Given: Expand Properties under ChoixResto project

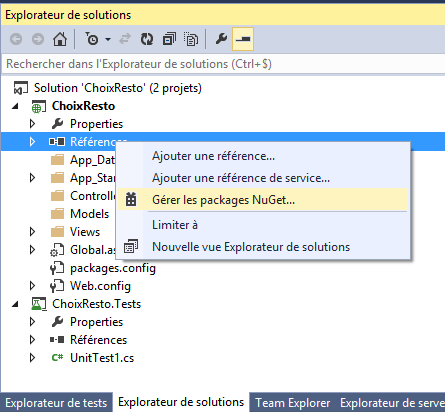Looking at the screenshot, I should coord(32,124).
